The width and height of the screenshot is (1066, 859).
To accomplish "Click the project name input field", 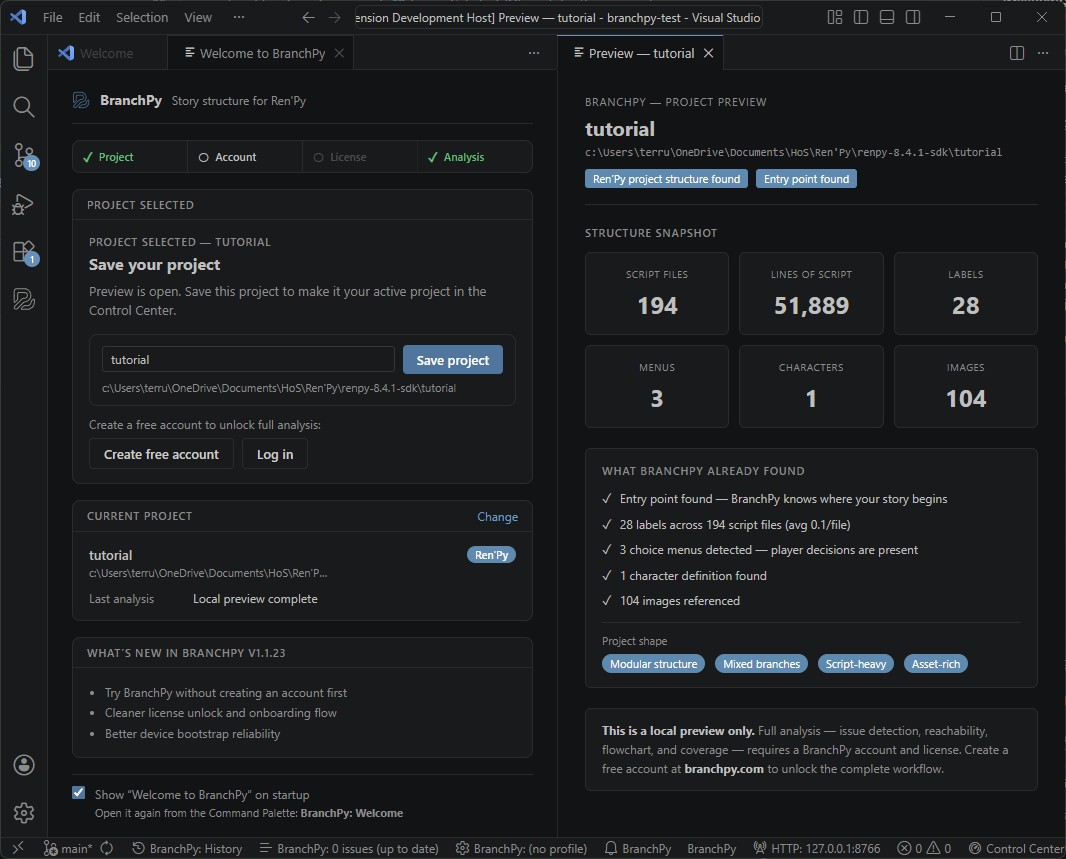I will tap(248, 360).
